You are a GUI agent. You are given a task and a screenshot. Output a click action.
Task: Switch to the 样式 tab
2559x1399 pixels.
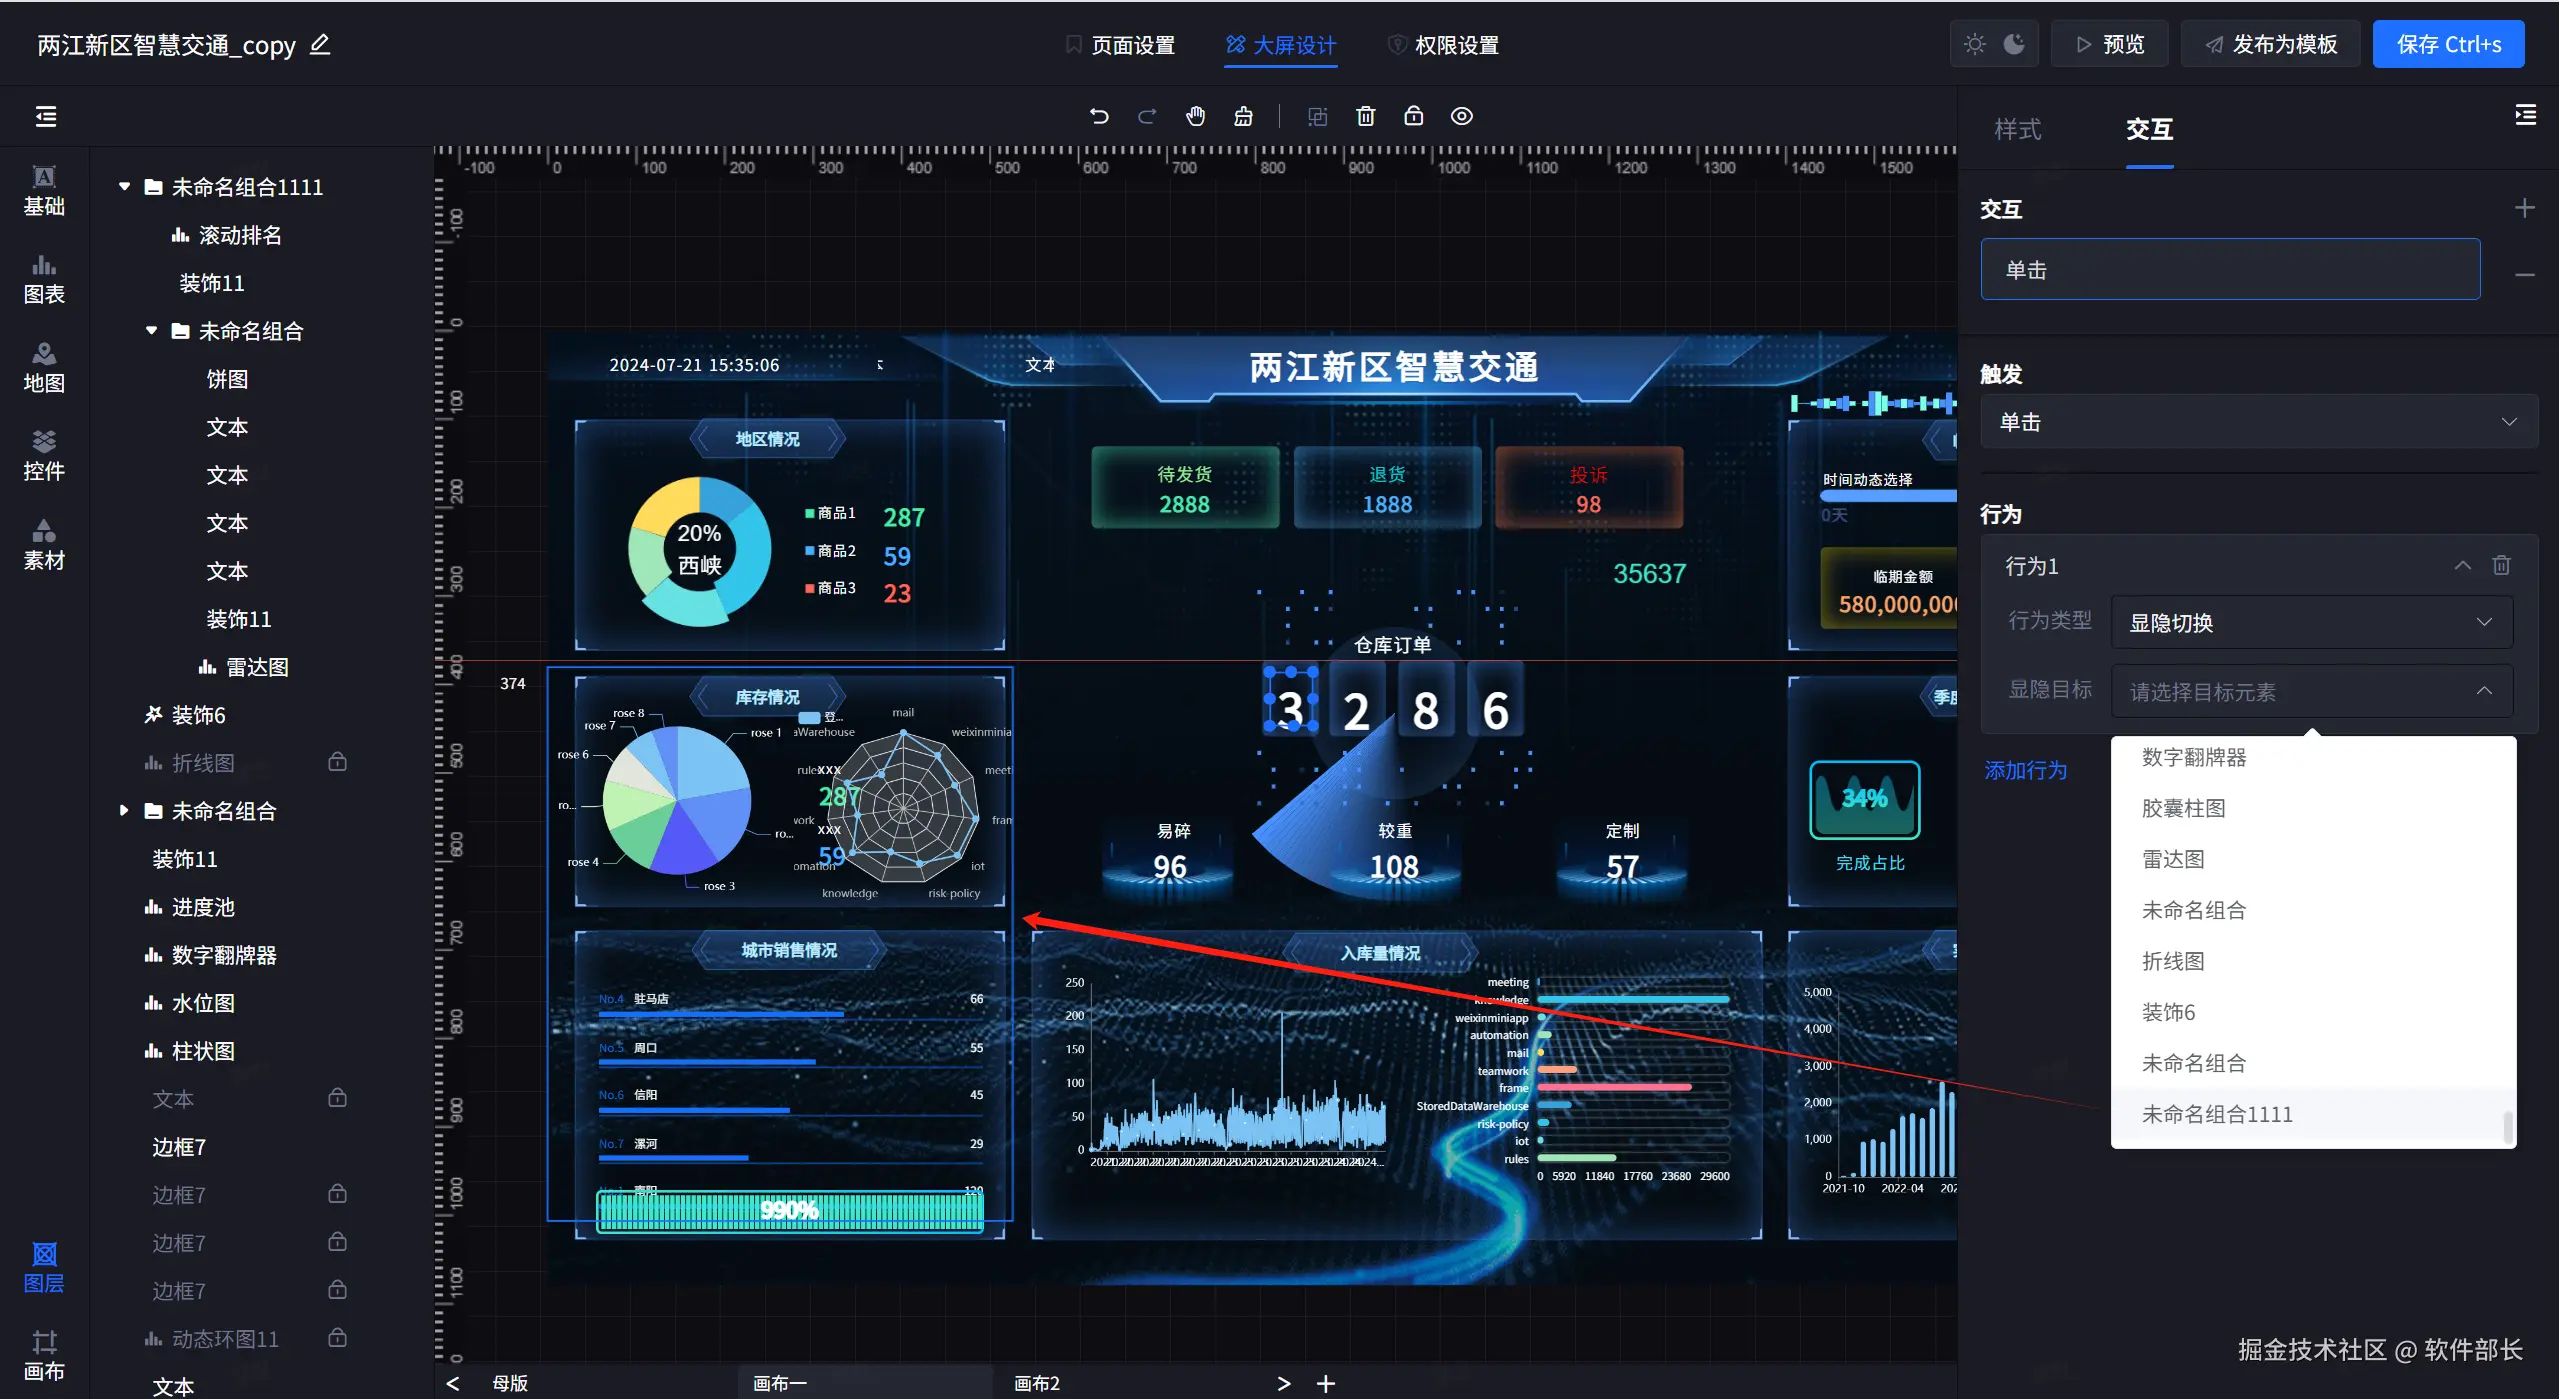(2017, 129)
